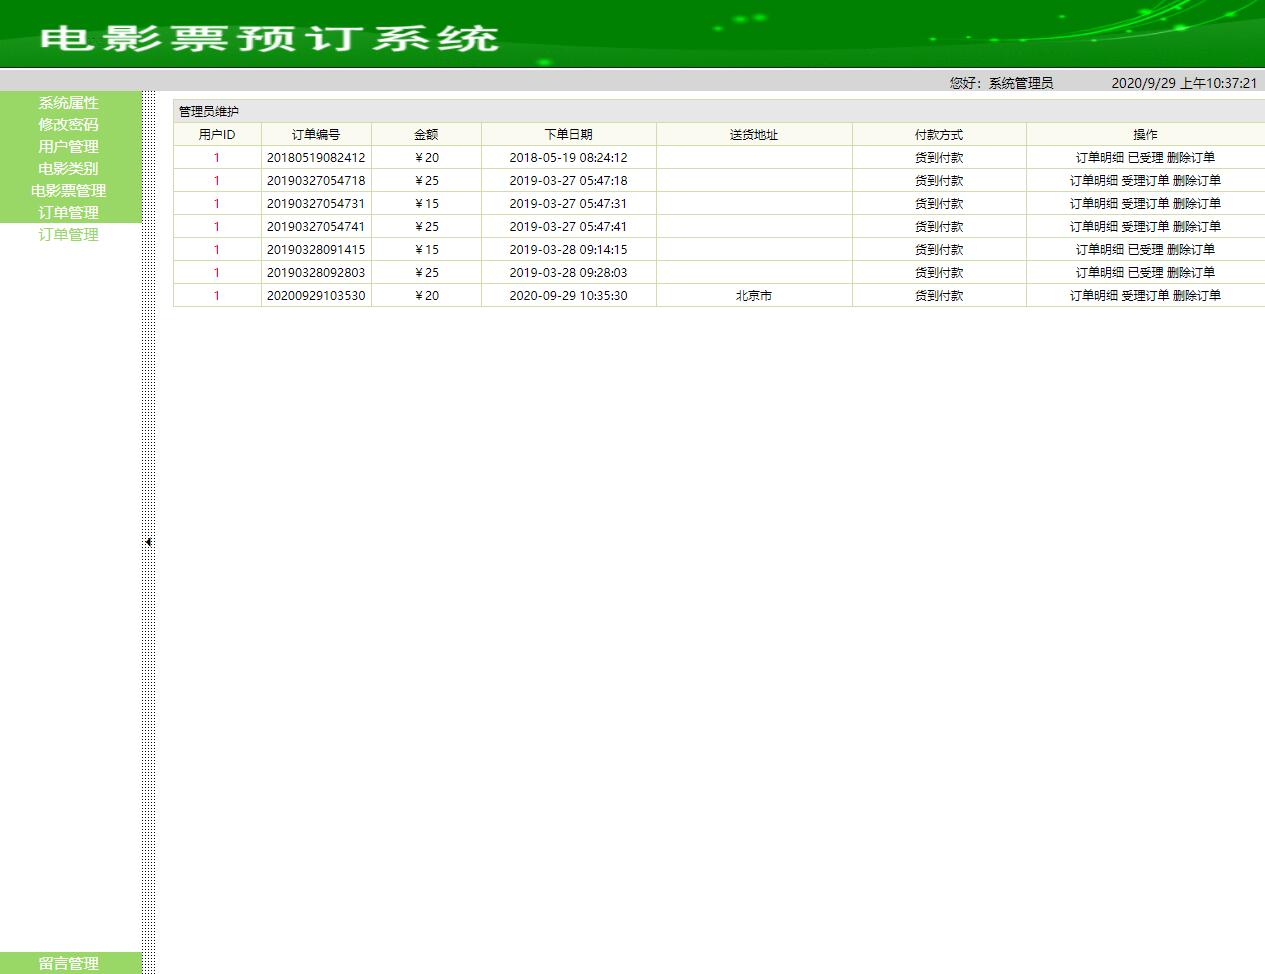The height and width of the screenshot is (974, 1265).
Task: Click the 订单编号 column header
Action: [316, 135]
